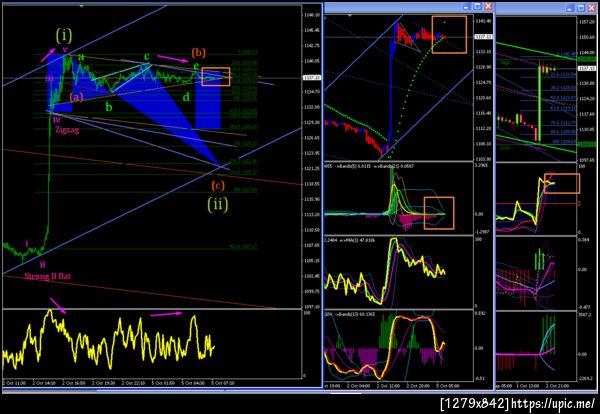This screenshot has height=414, width=600.
Task: Minimize the middle chart window
Action: [x=466, y=7]
